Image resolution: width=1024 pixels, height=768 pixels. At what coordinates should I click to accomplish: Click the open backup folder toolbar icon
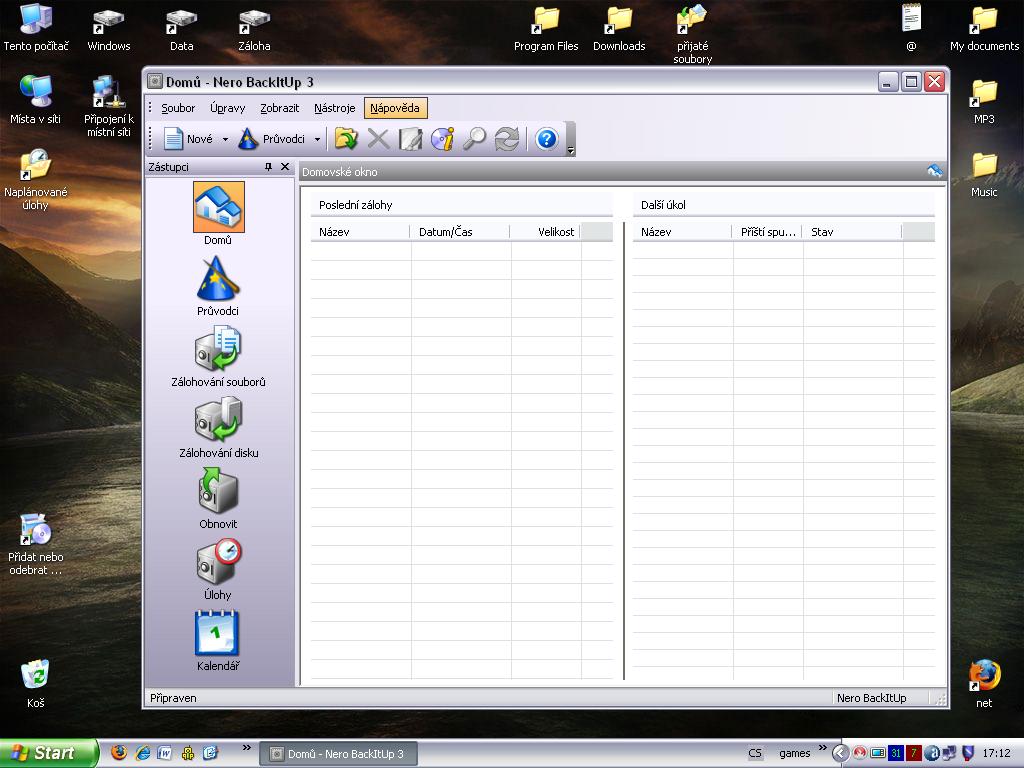(346, 139)
